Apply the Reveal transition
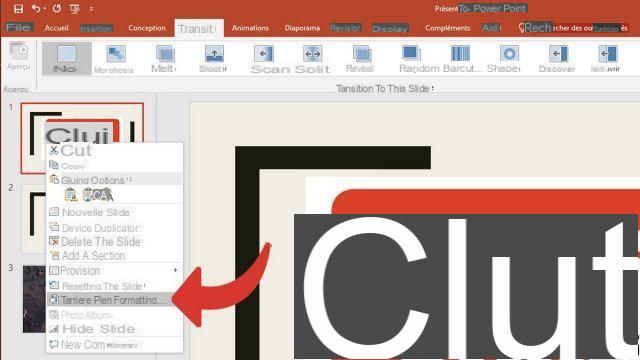 click(360, 58)
